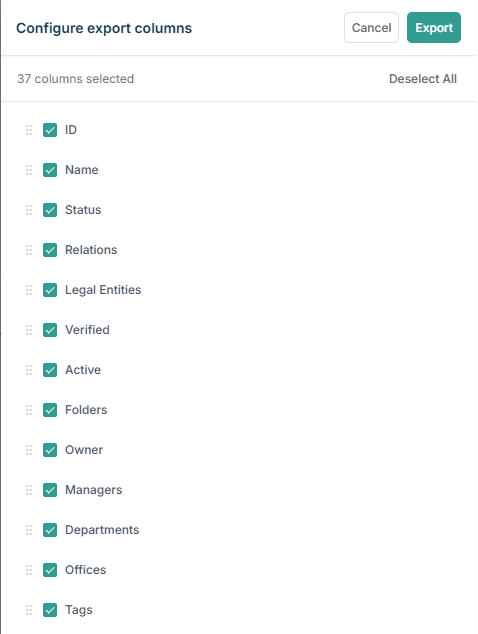Click the Export button
Image resolution: width=478 pixels, height=634 pixels.
434,27
